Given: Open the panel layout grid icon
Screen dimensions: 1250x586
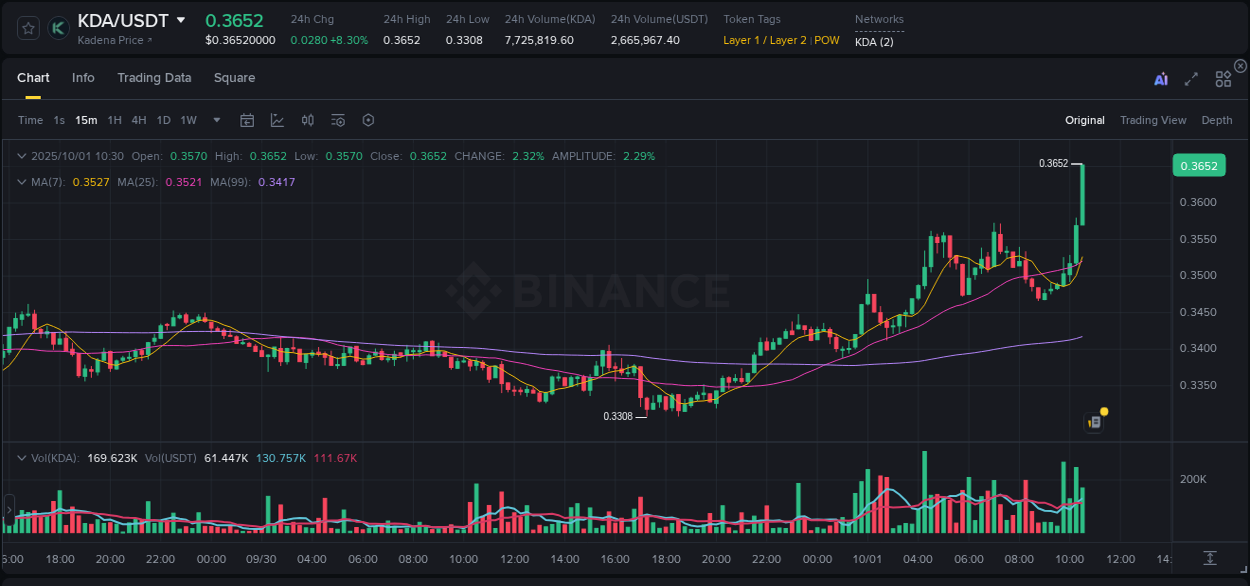Looking at the screenshot, I should [1223, 78].
